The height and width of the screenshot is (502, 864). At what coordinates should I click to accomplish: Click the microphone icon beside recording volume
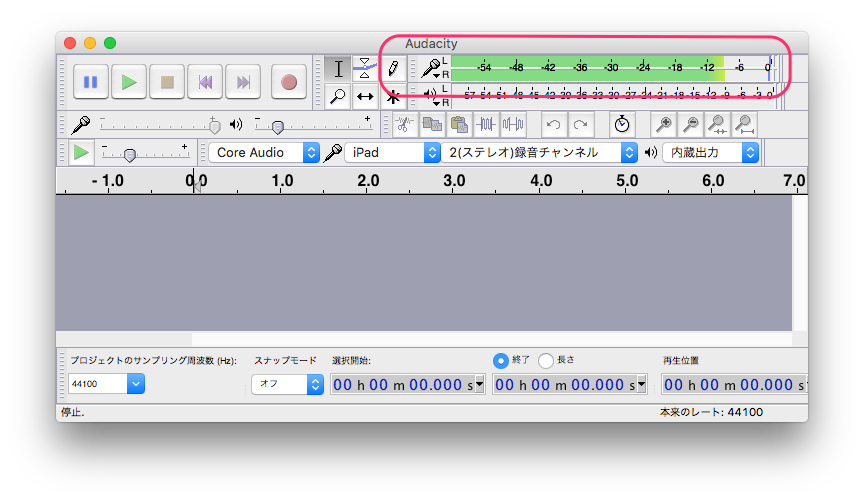[81, 125]
